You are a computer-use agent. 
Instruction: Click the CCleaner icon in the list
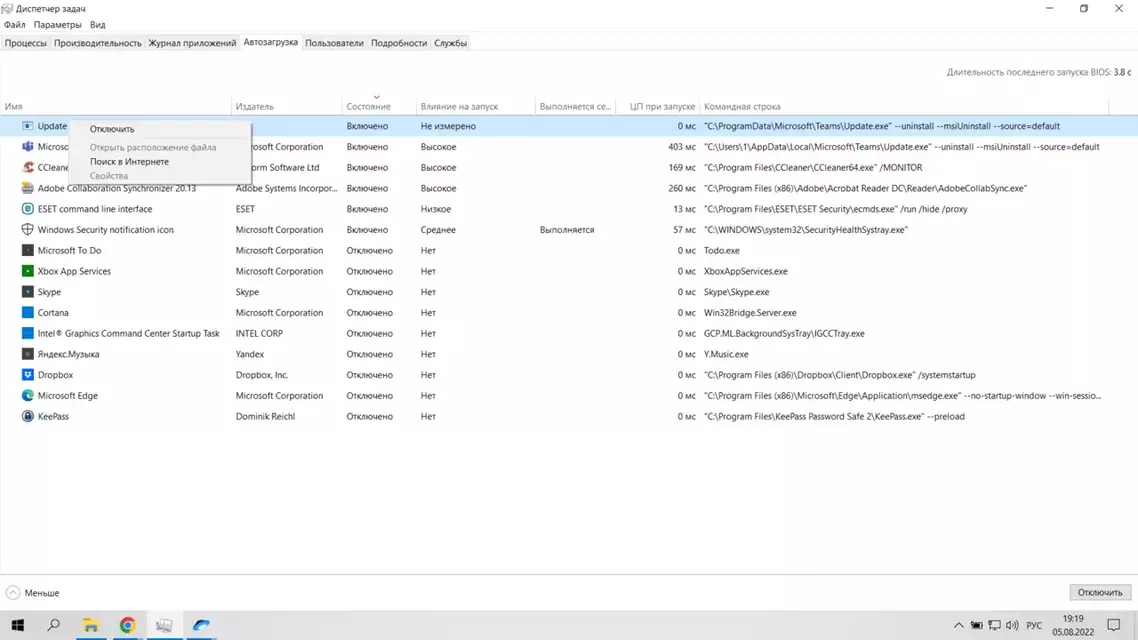point(28,168)
